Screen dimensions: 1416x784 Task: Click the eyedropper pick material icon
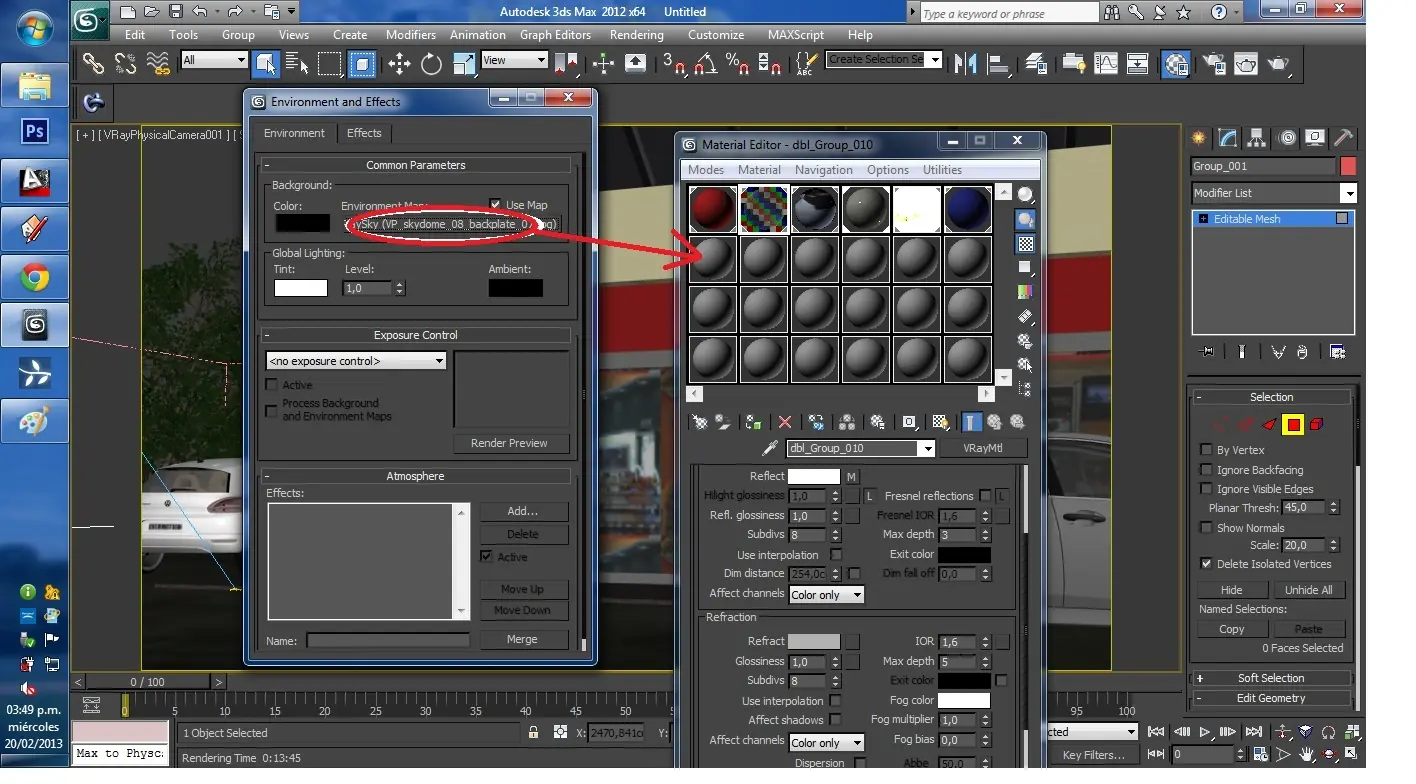[x=771, y=448]
